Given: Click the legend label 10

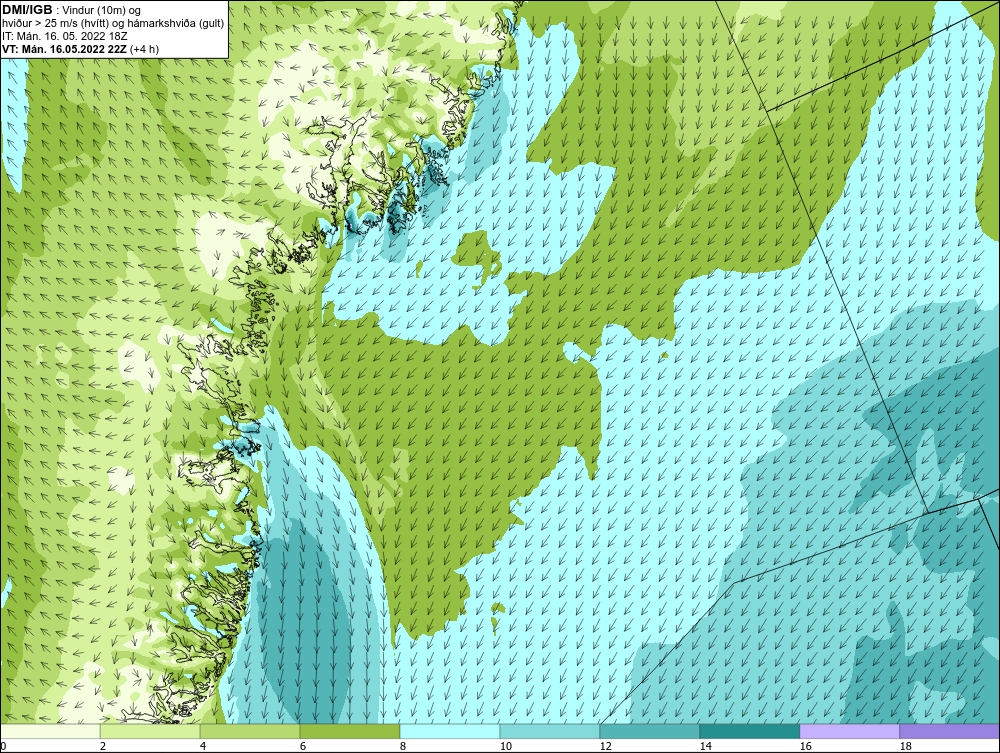Looking at the screenshot, I should 506,746.
